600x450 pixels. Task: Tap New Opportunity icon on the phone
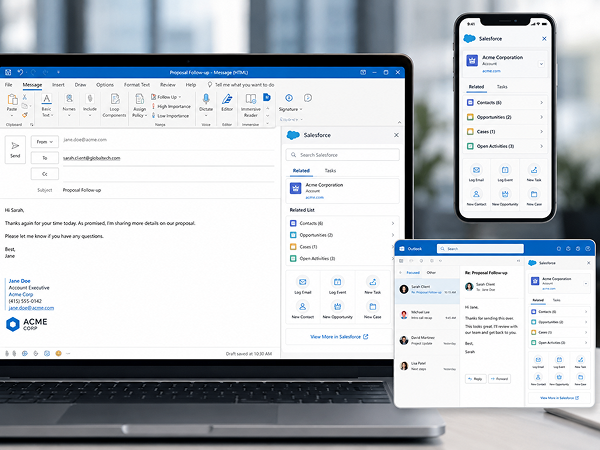(x=505, y=194)
